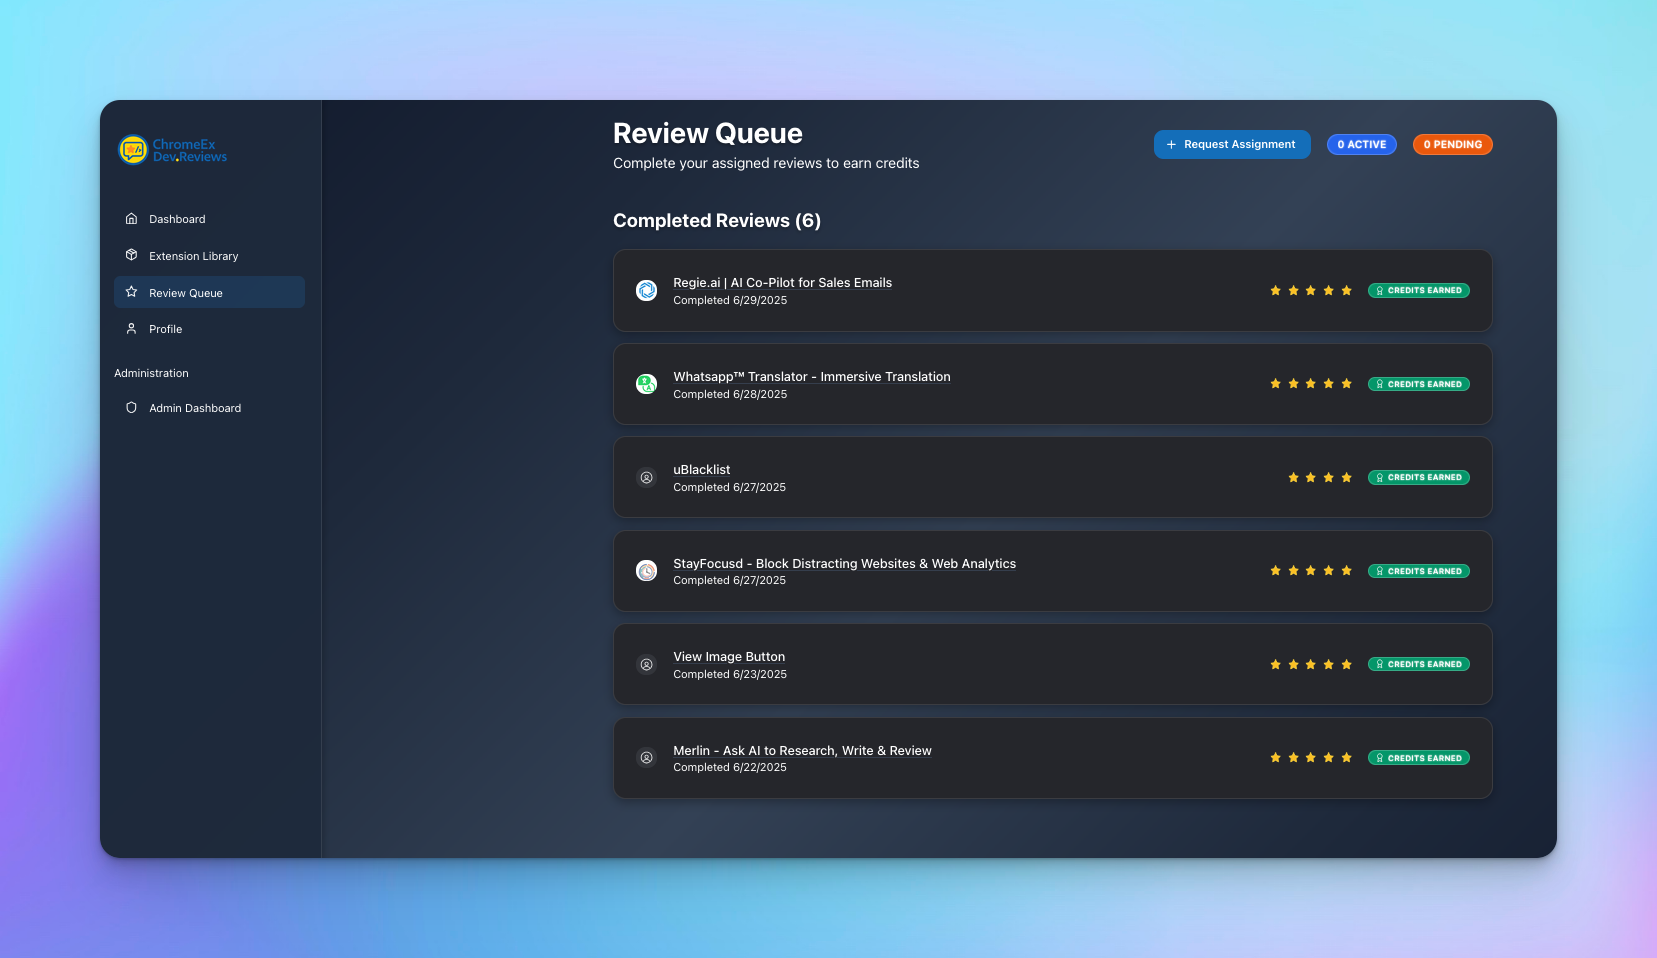1657x958 pixels.
Task: Click the plus icon in Request Assignment
Action: coord(1171,145)
